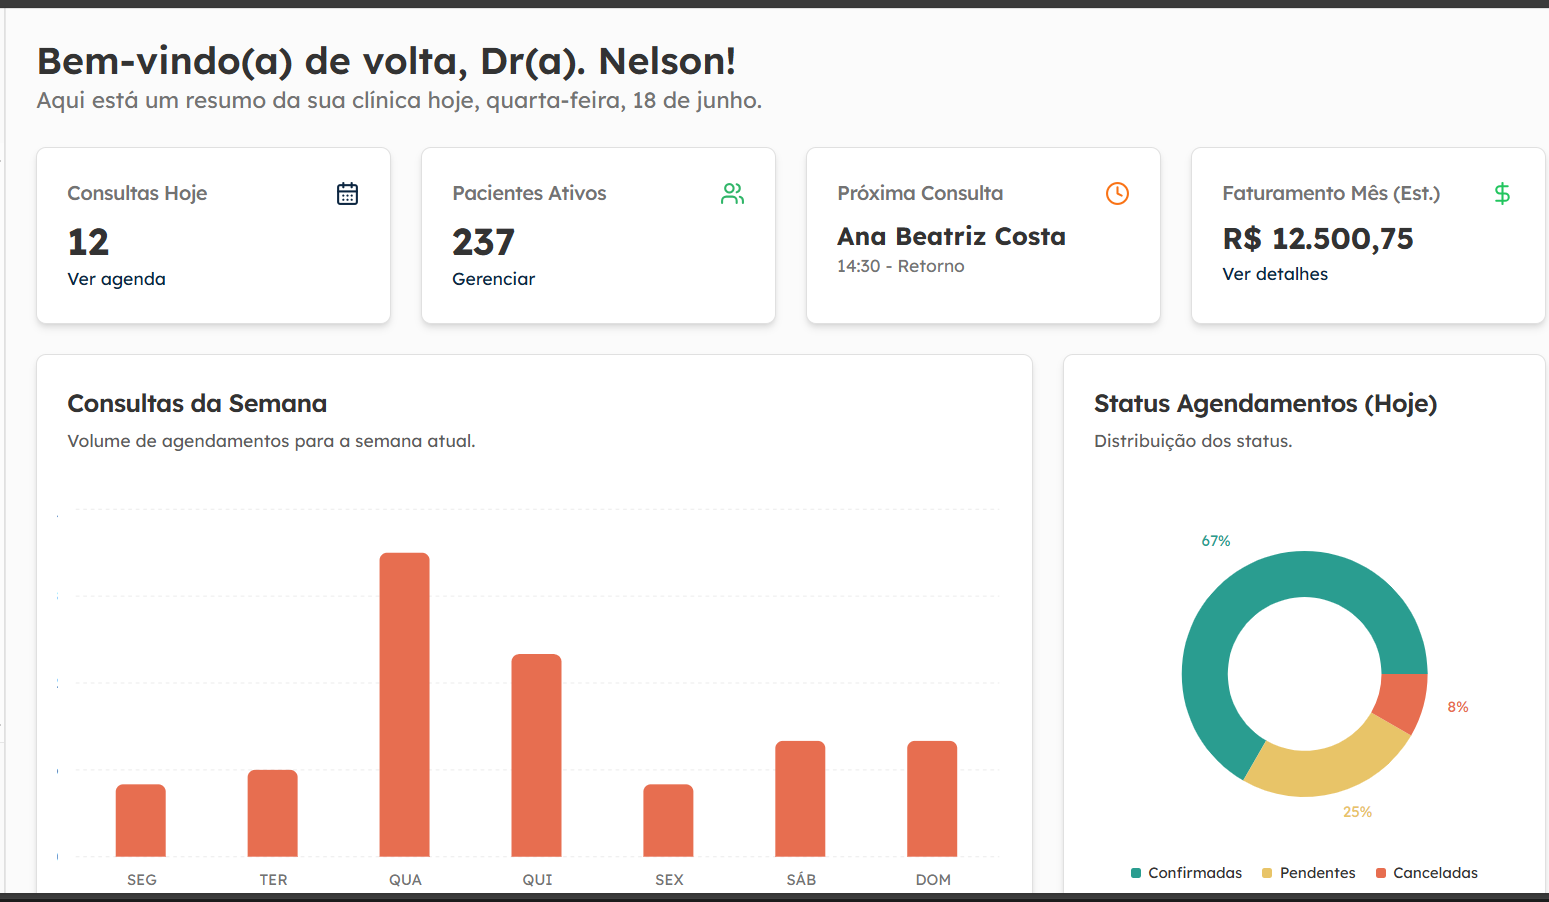The height and width of the screenshot is (902, 1549).
Task: Click the consultation count 12
Action: pyautogui.click(x=87, y=242)
